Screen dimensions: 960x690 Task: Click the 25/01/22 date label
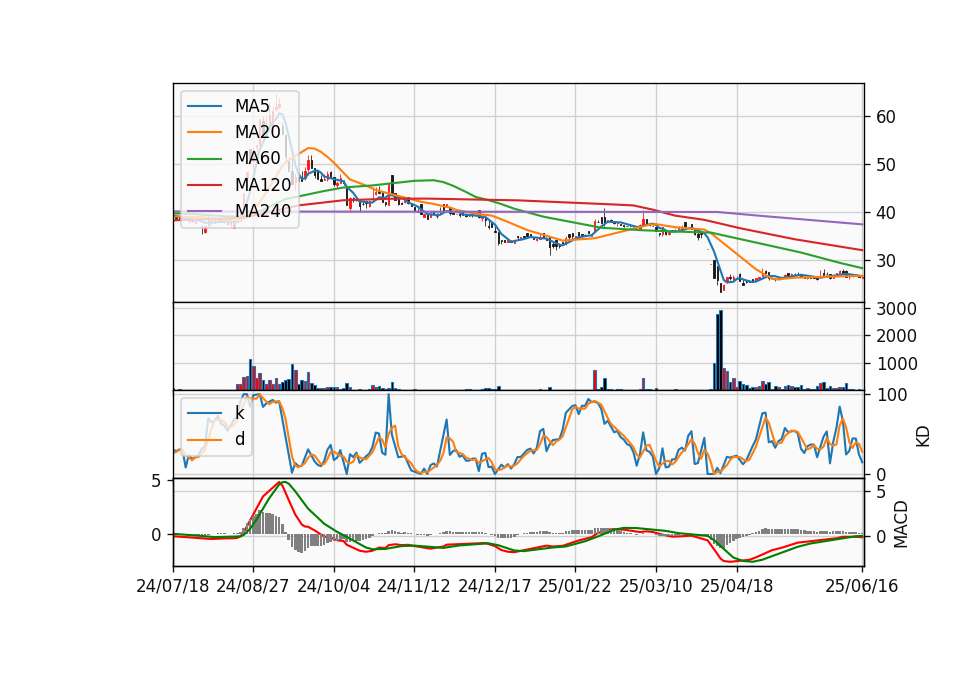click(x=575, y=586)
